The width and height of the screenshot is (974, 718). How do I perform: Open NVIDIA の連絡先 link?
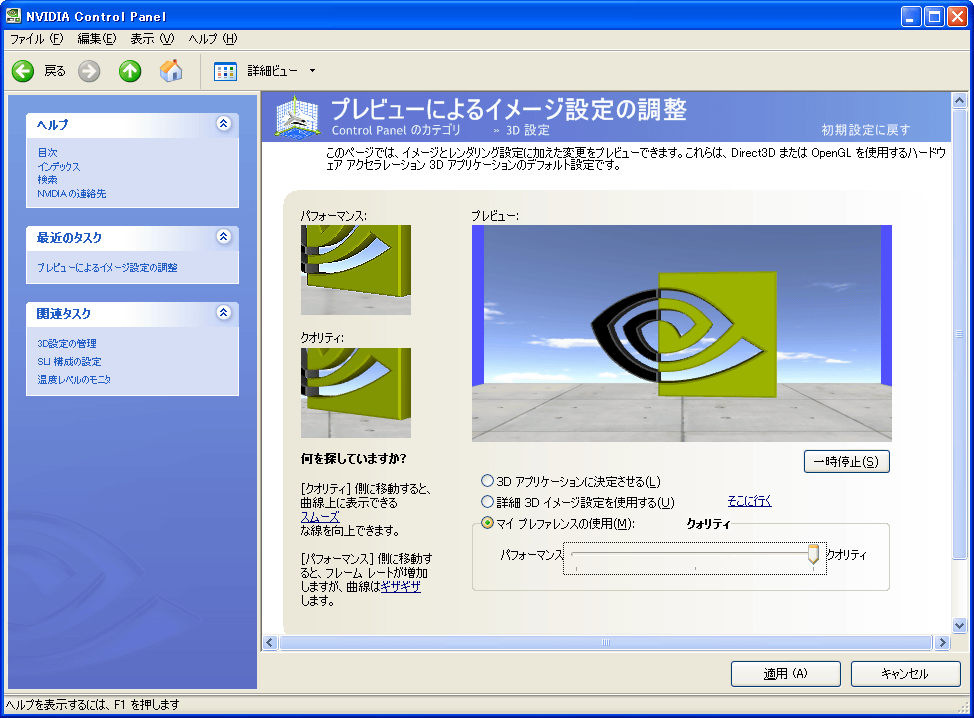[x=71, y=193]
